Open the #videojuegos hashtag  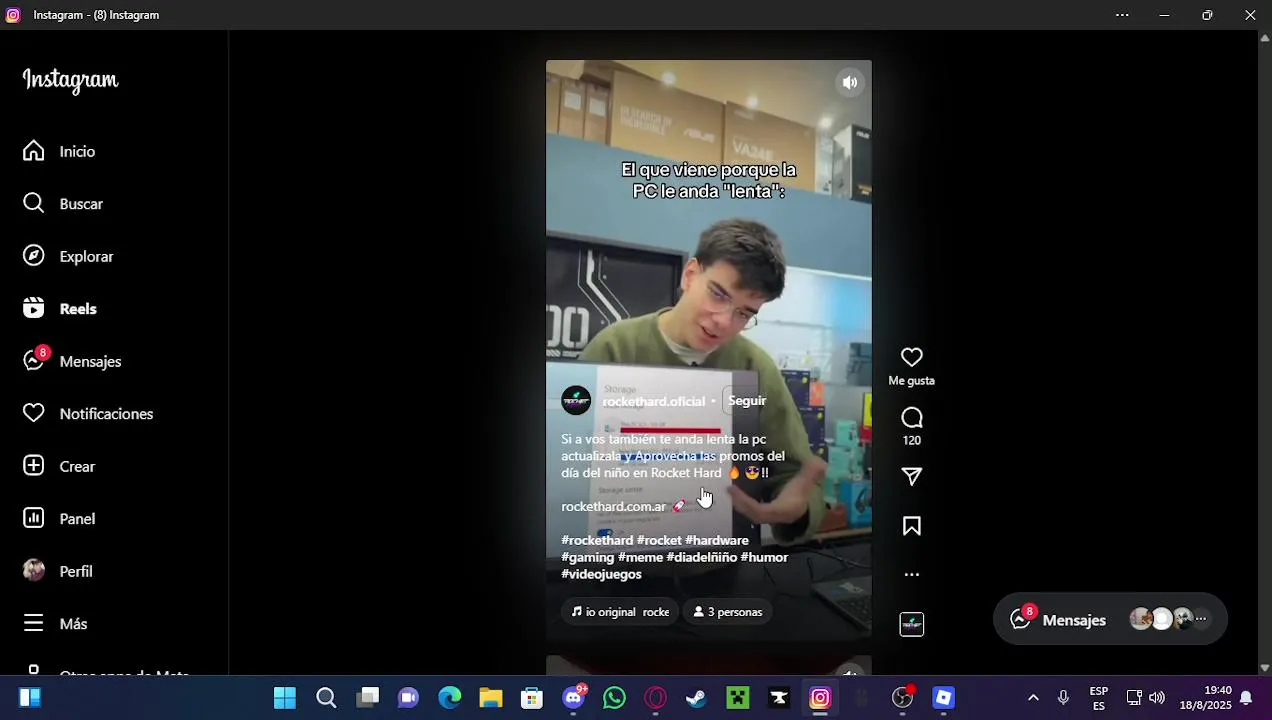click(x=601, y=574)
